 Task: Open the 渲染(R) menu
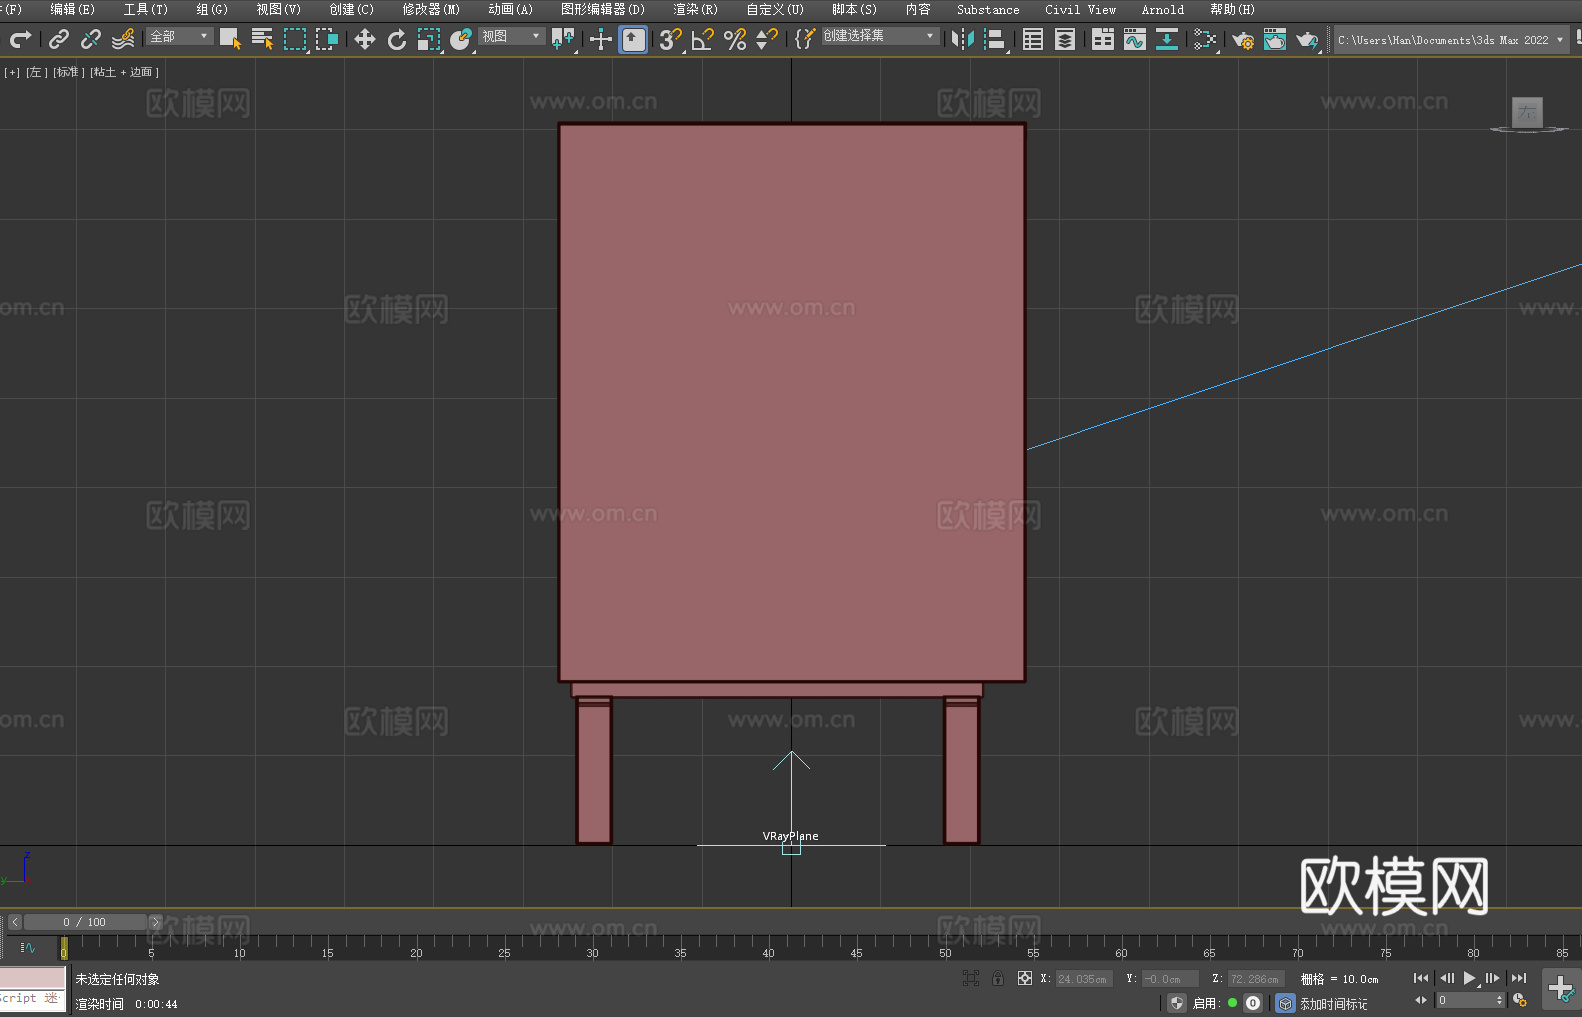[x=696, y=9]
